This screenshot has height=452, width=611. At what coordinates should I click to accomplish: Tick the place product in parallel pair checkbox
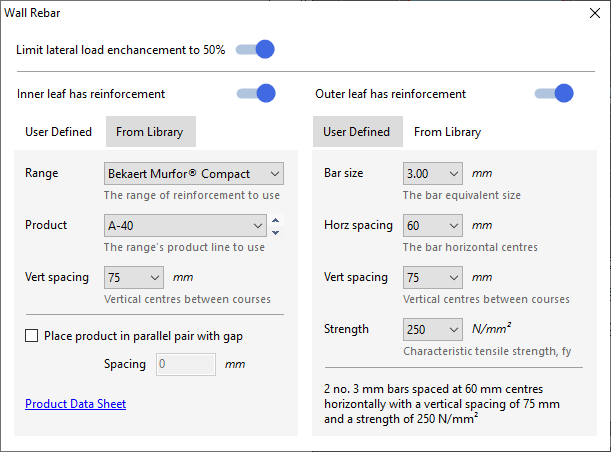[32, 335]
